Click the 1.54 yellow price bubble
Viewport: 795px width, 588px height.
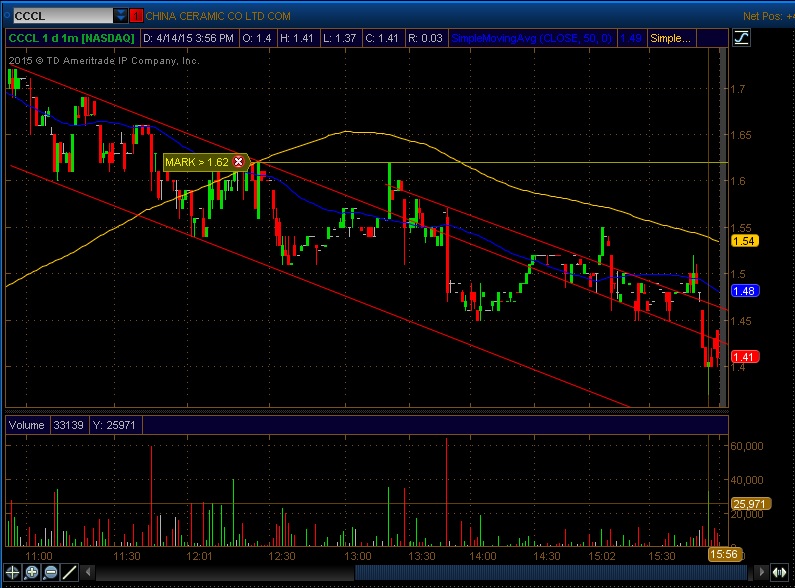tap(744, 241)
